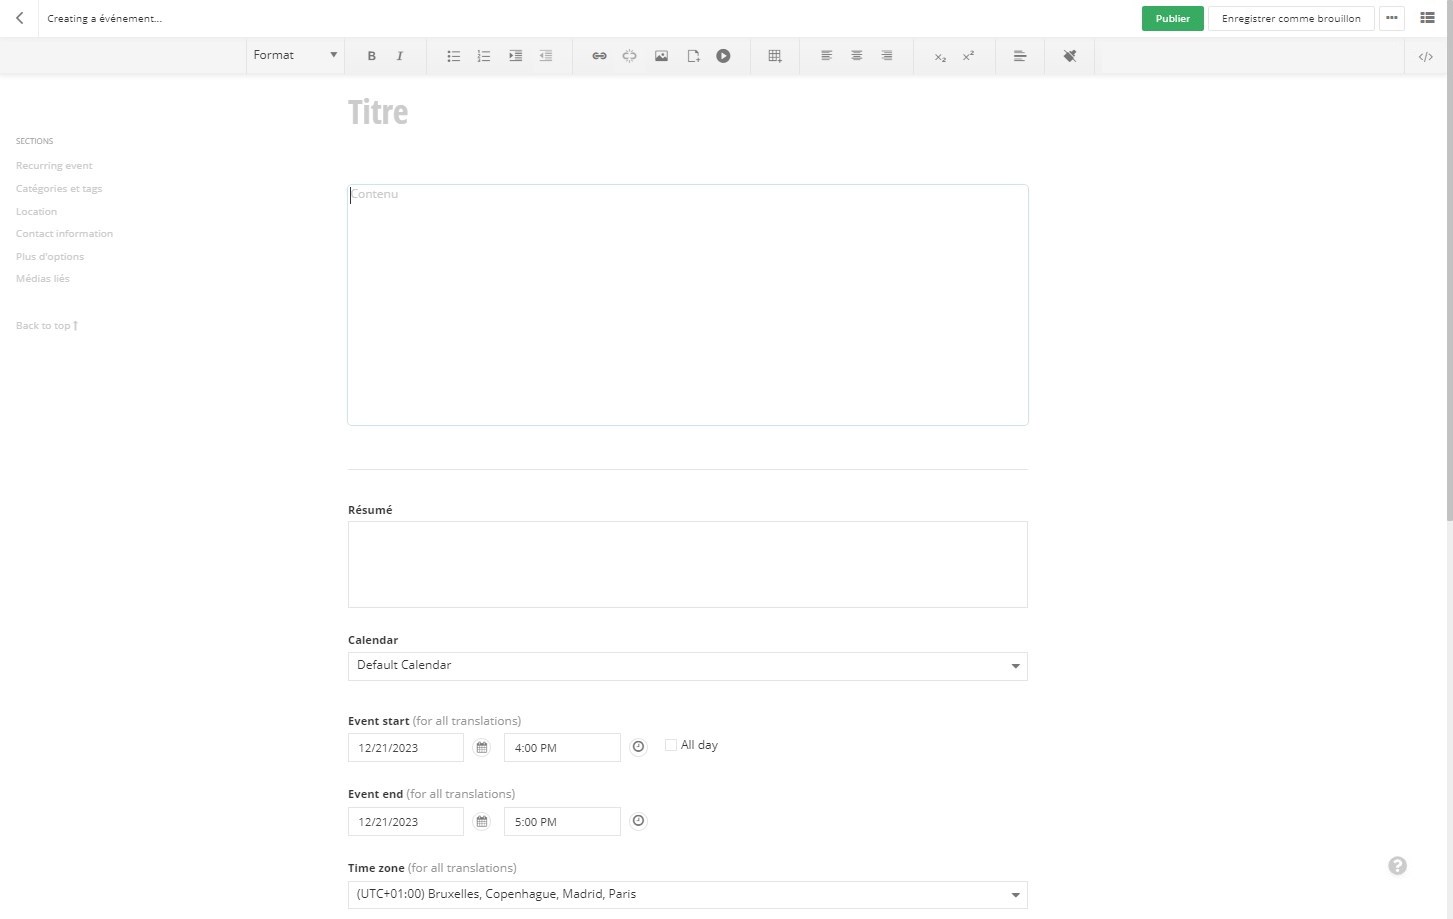Open the Format dropdown

coord(295,56)
